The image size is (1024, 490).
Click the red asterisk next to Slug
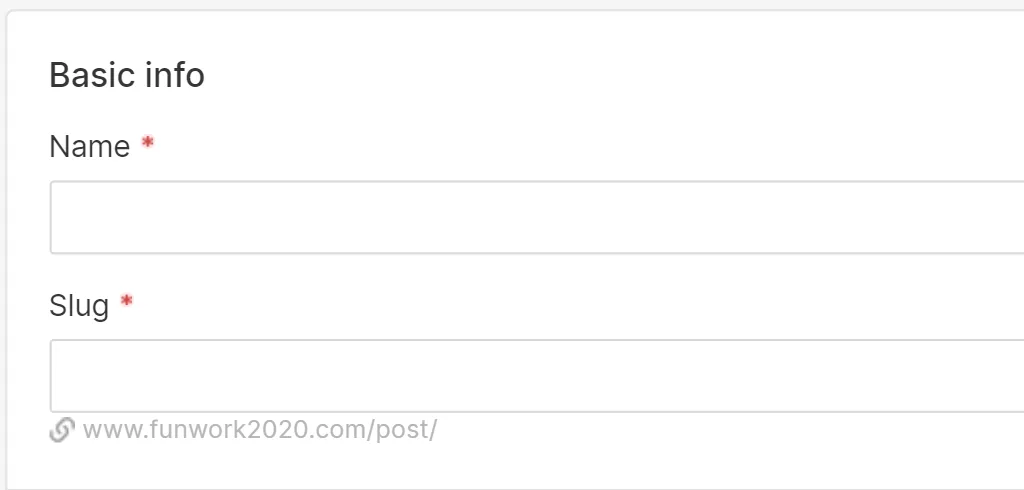click(x=127, y=303)
